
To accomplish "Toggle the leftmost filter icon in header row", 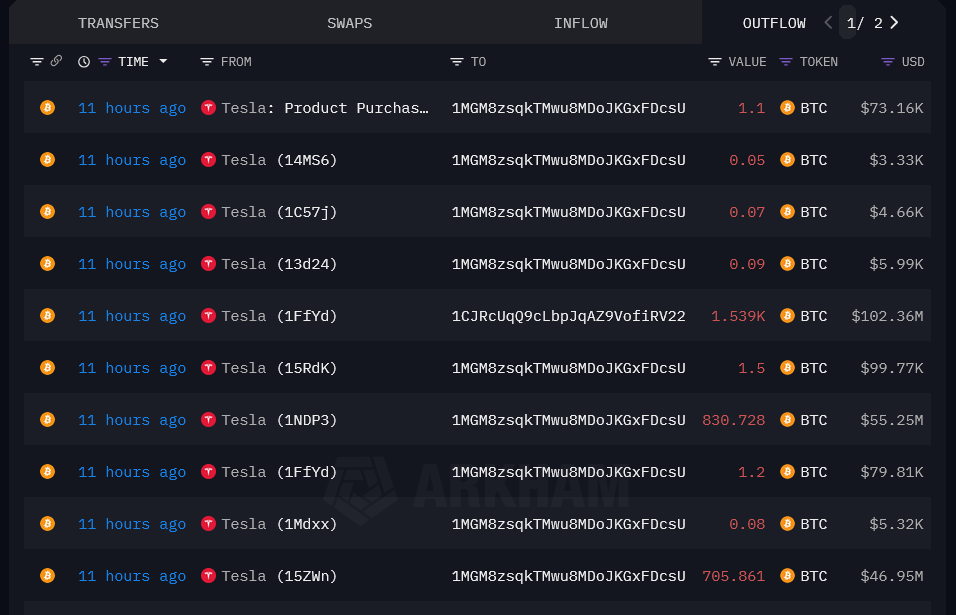I will coord(36,61).
